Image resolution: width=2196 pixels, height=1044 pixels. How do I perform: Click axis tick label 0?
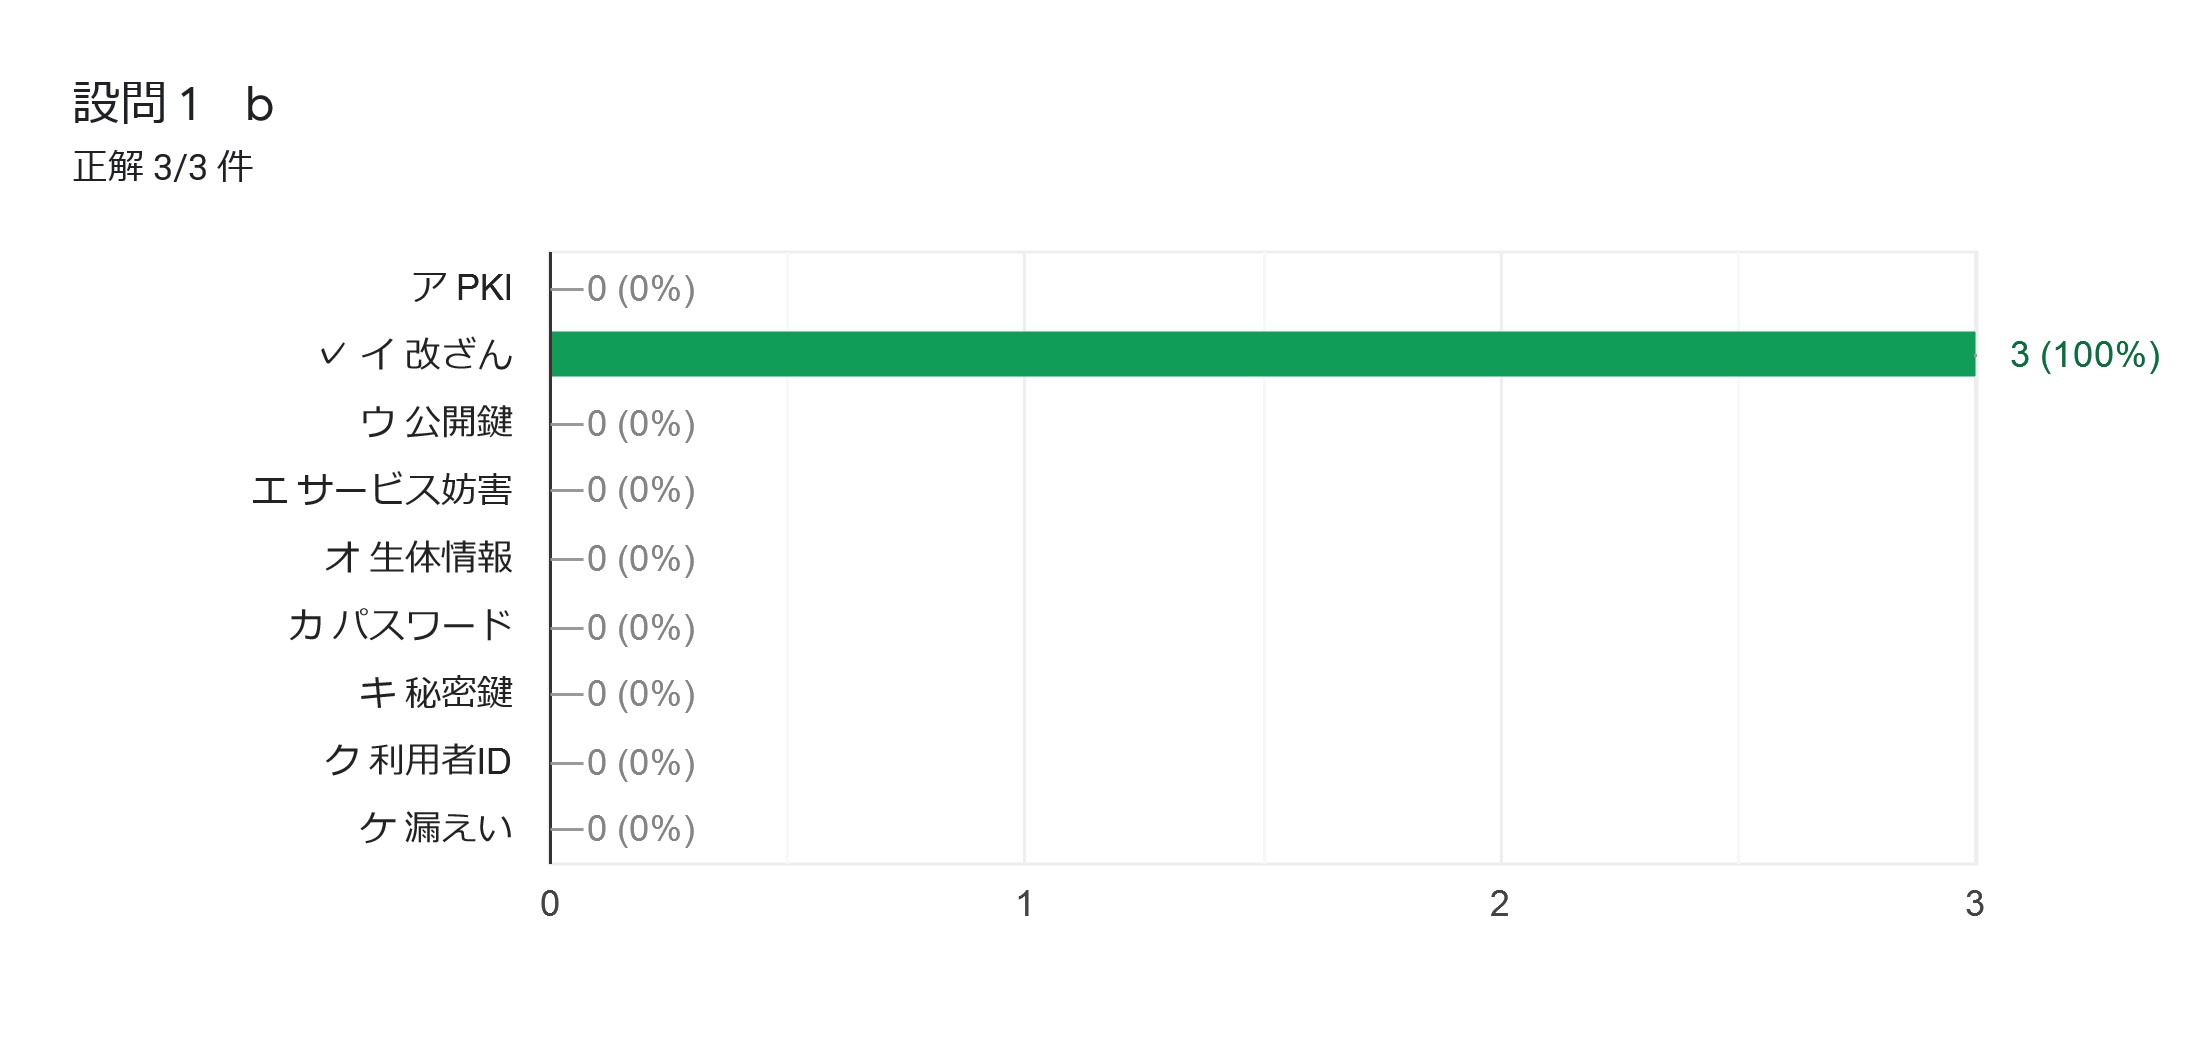point(550,904)
